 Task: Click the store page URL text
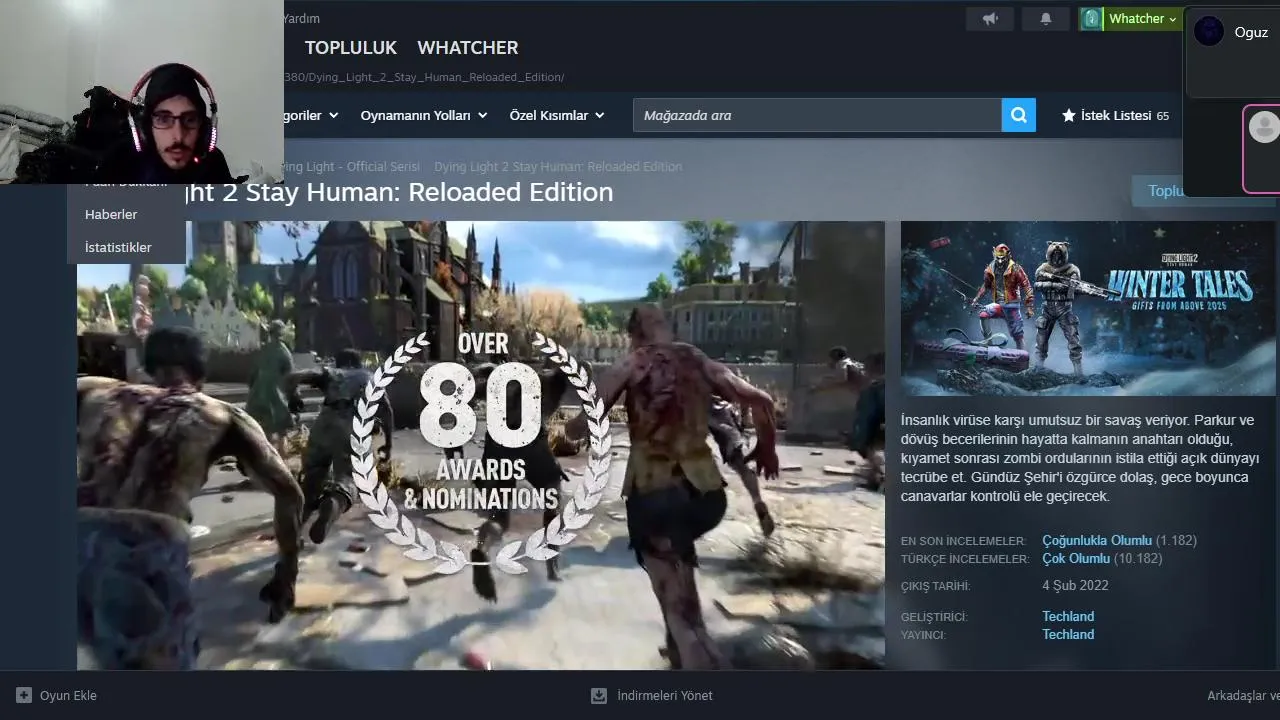tap(425, 77)
